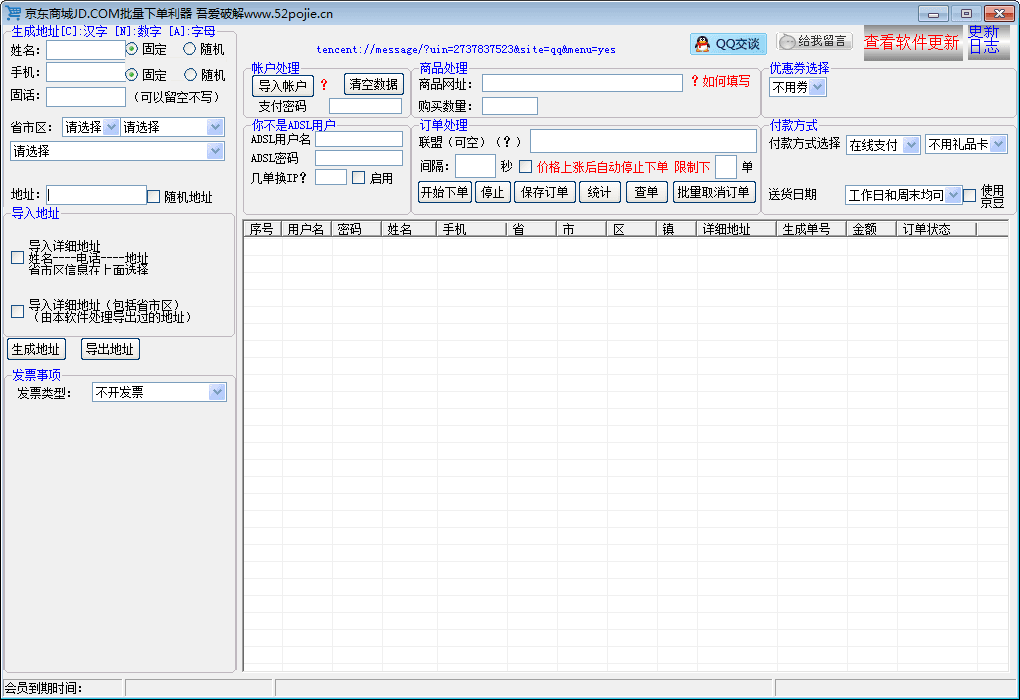Select the 固定 radio button for 手机
The width and height of the screenshot is (1020, 700).
[x=131, y=74]
